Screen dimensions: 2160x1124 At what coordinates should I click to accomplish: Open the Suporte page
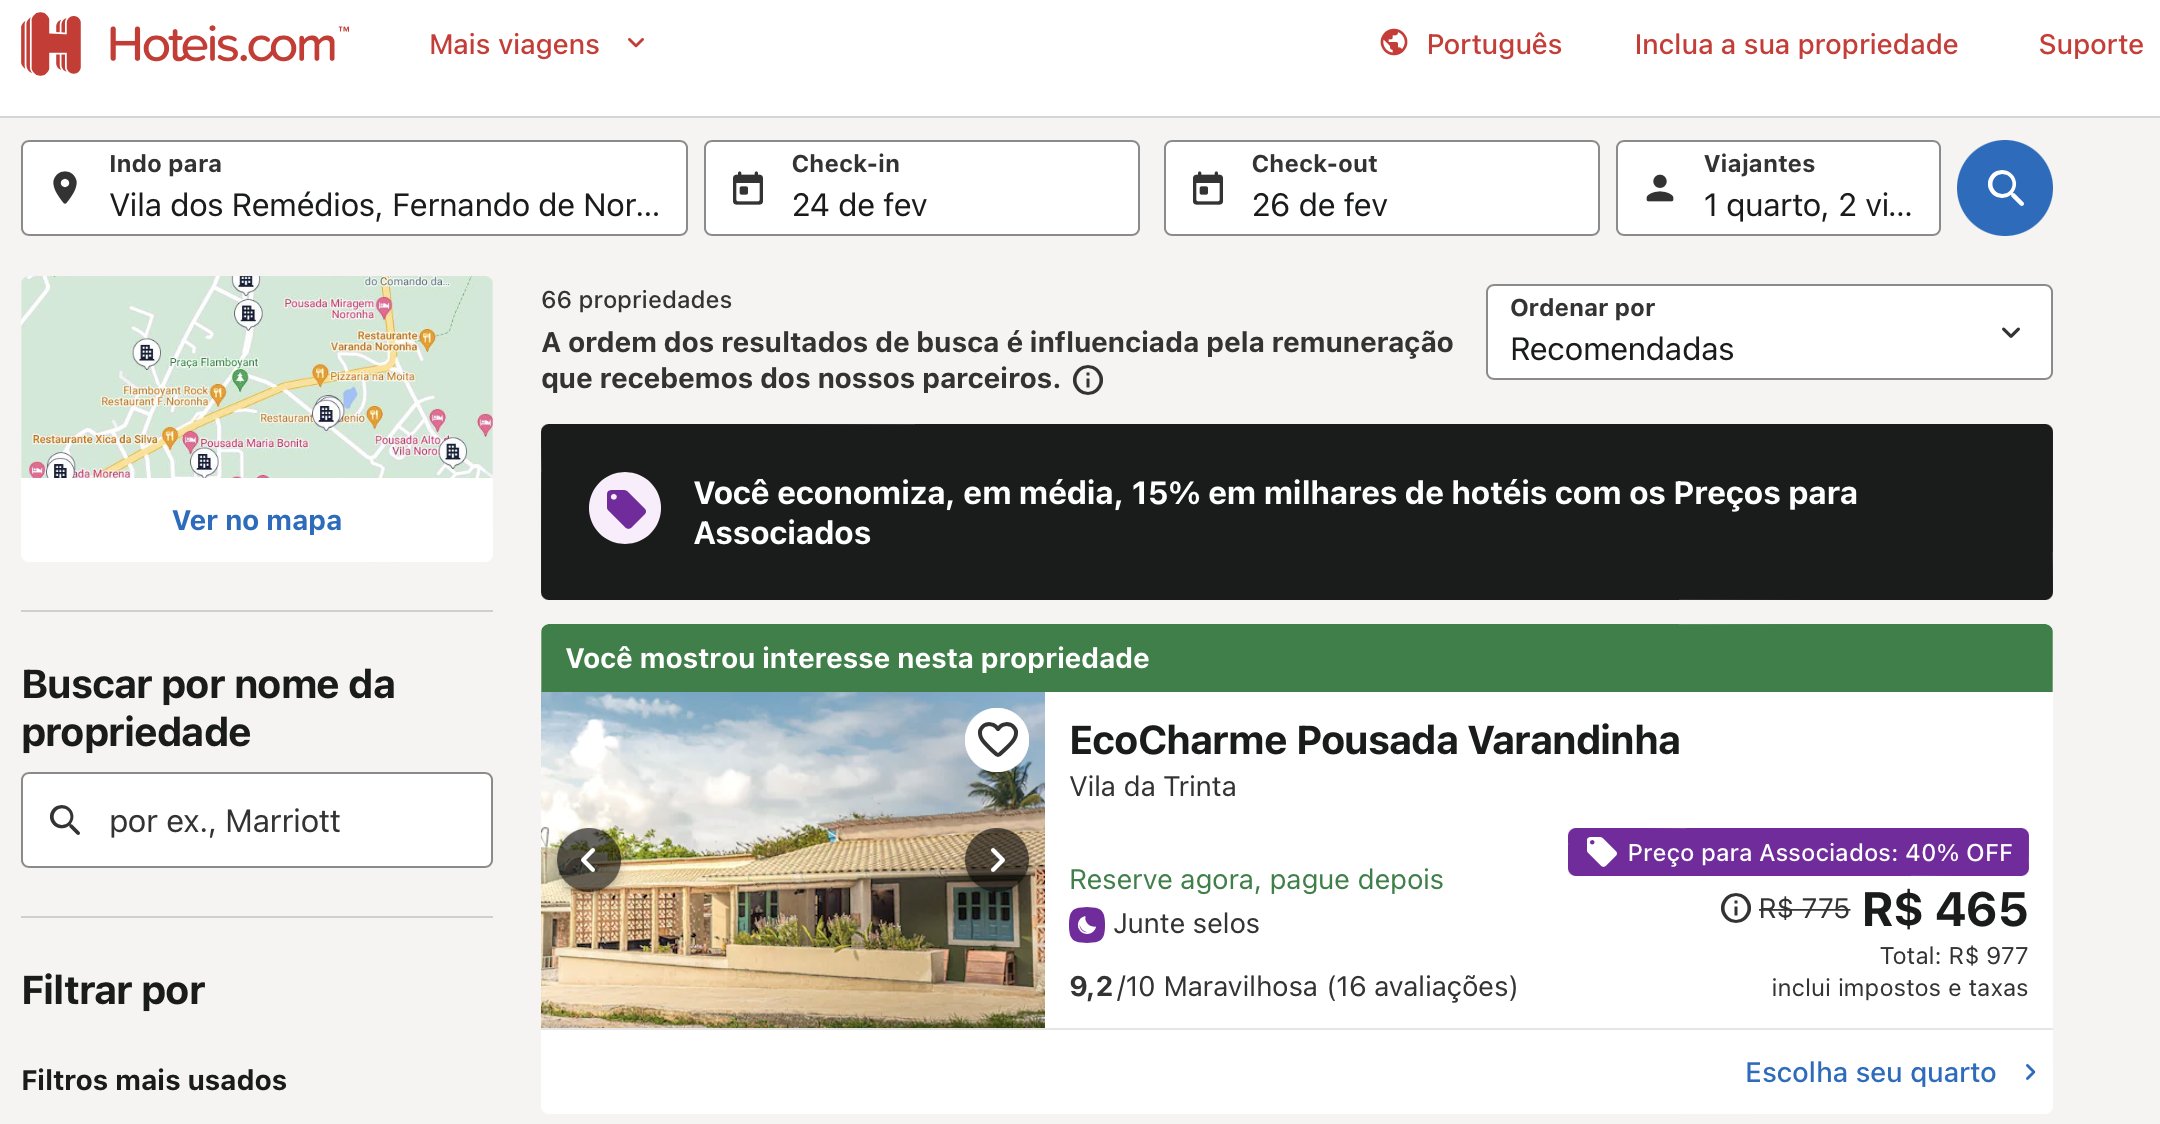[2090, 44]
